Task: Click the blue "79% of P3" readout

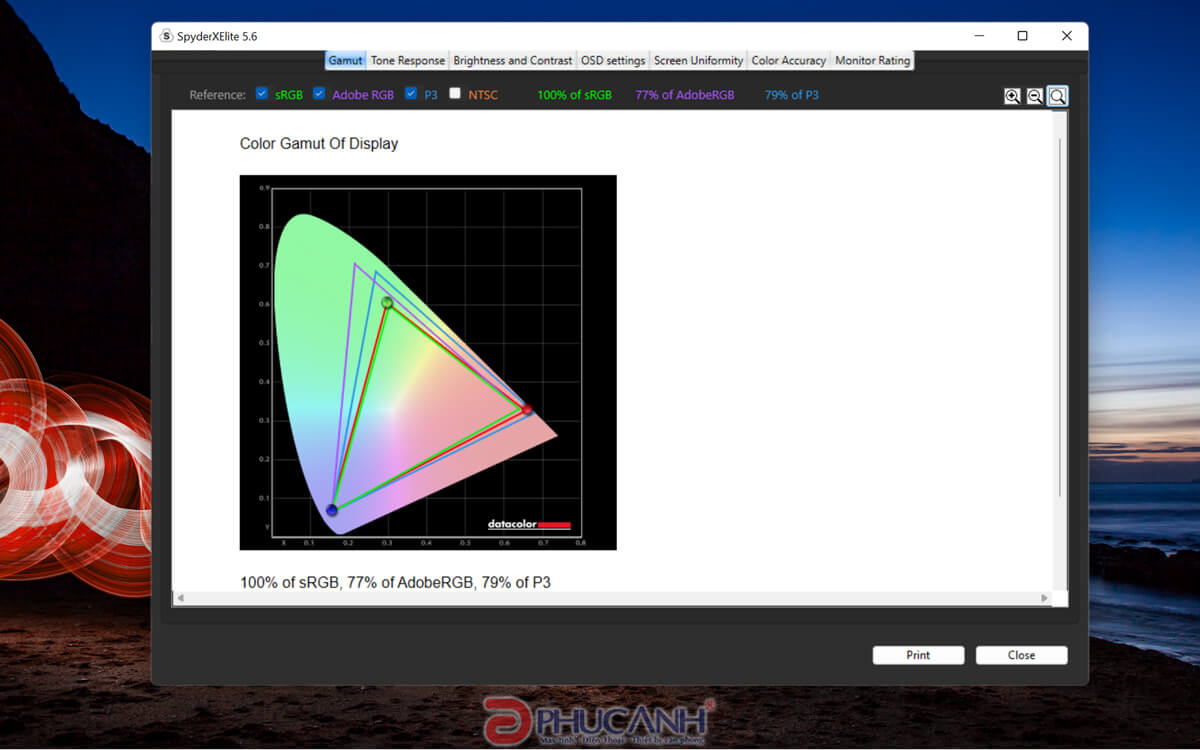Action: click(792, 95)
